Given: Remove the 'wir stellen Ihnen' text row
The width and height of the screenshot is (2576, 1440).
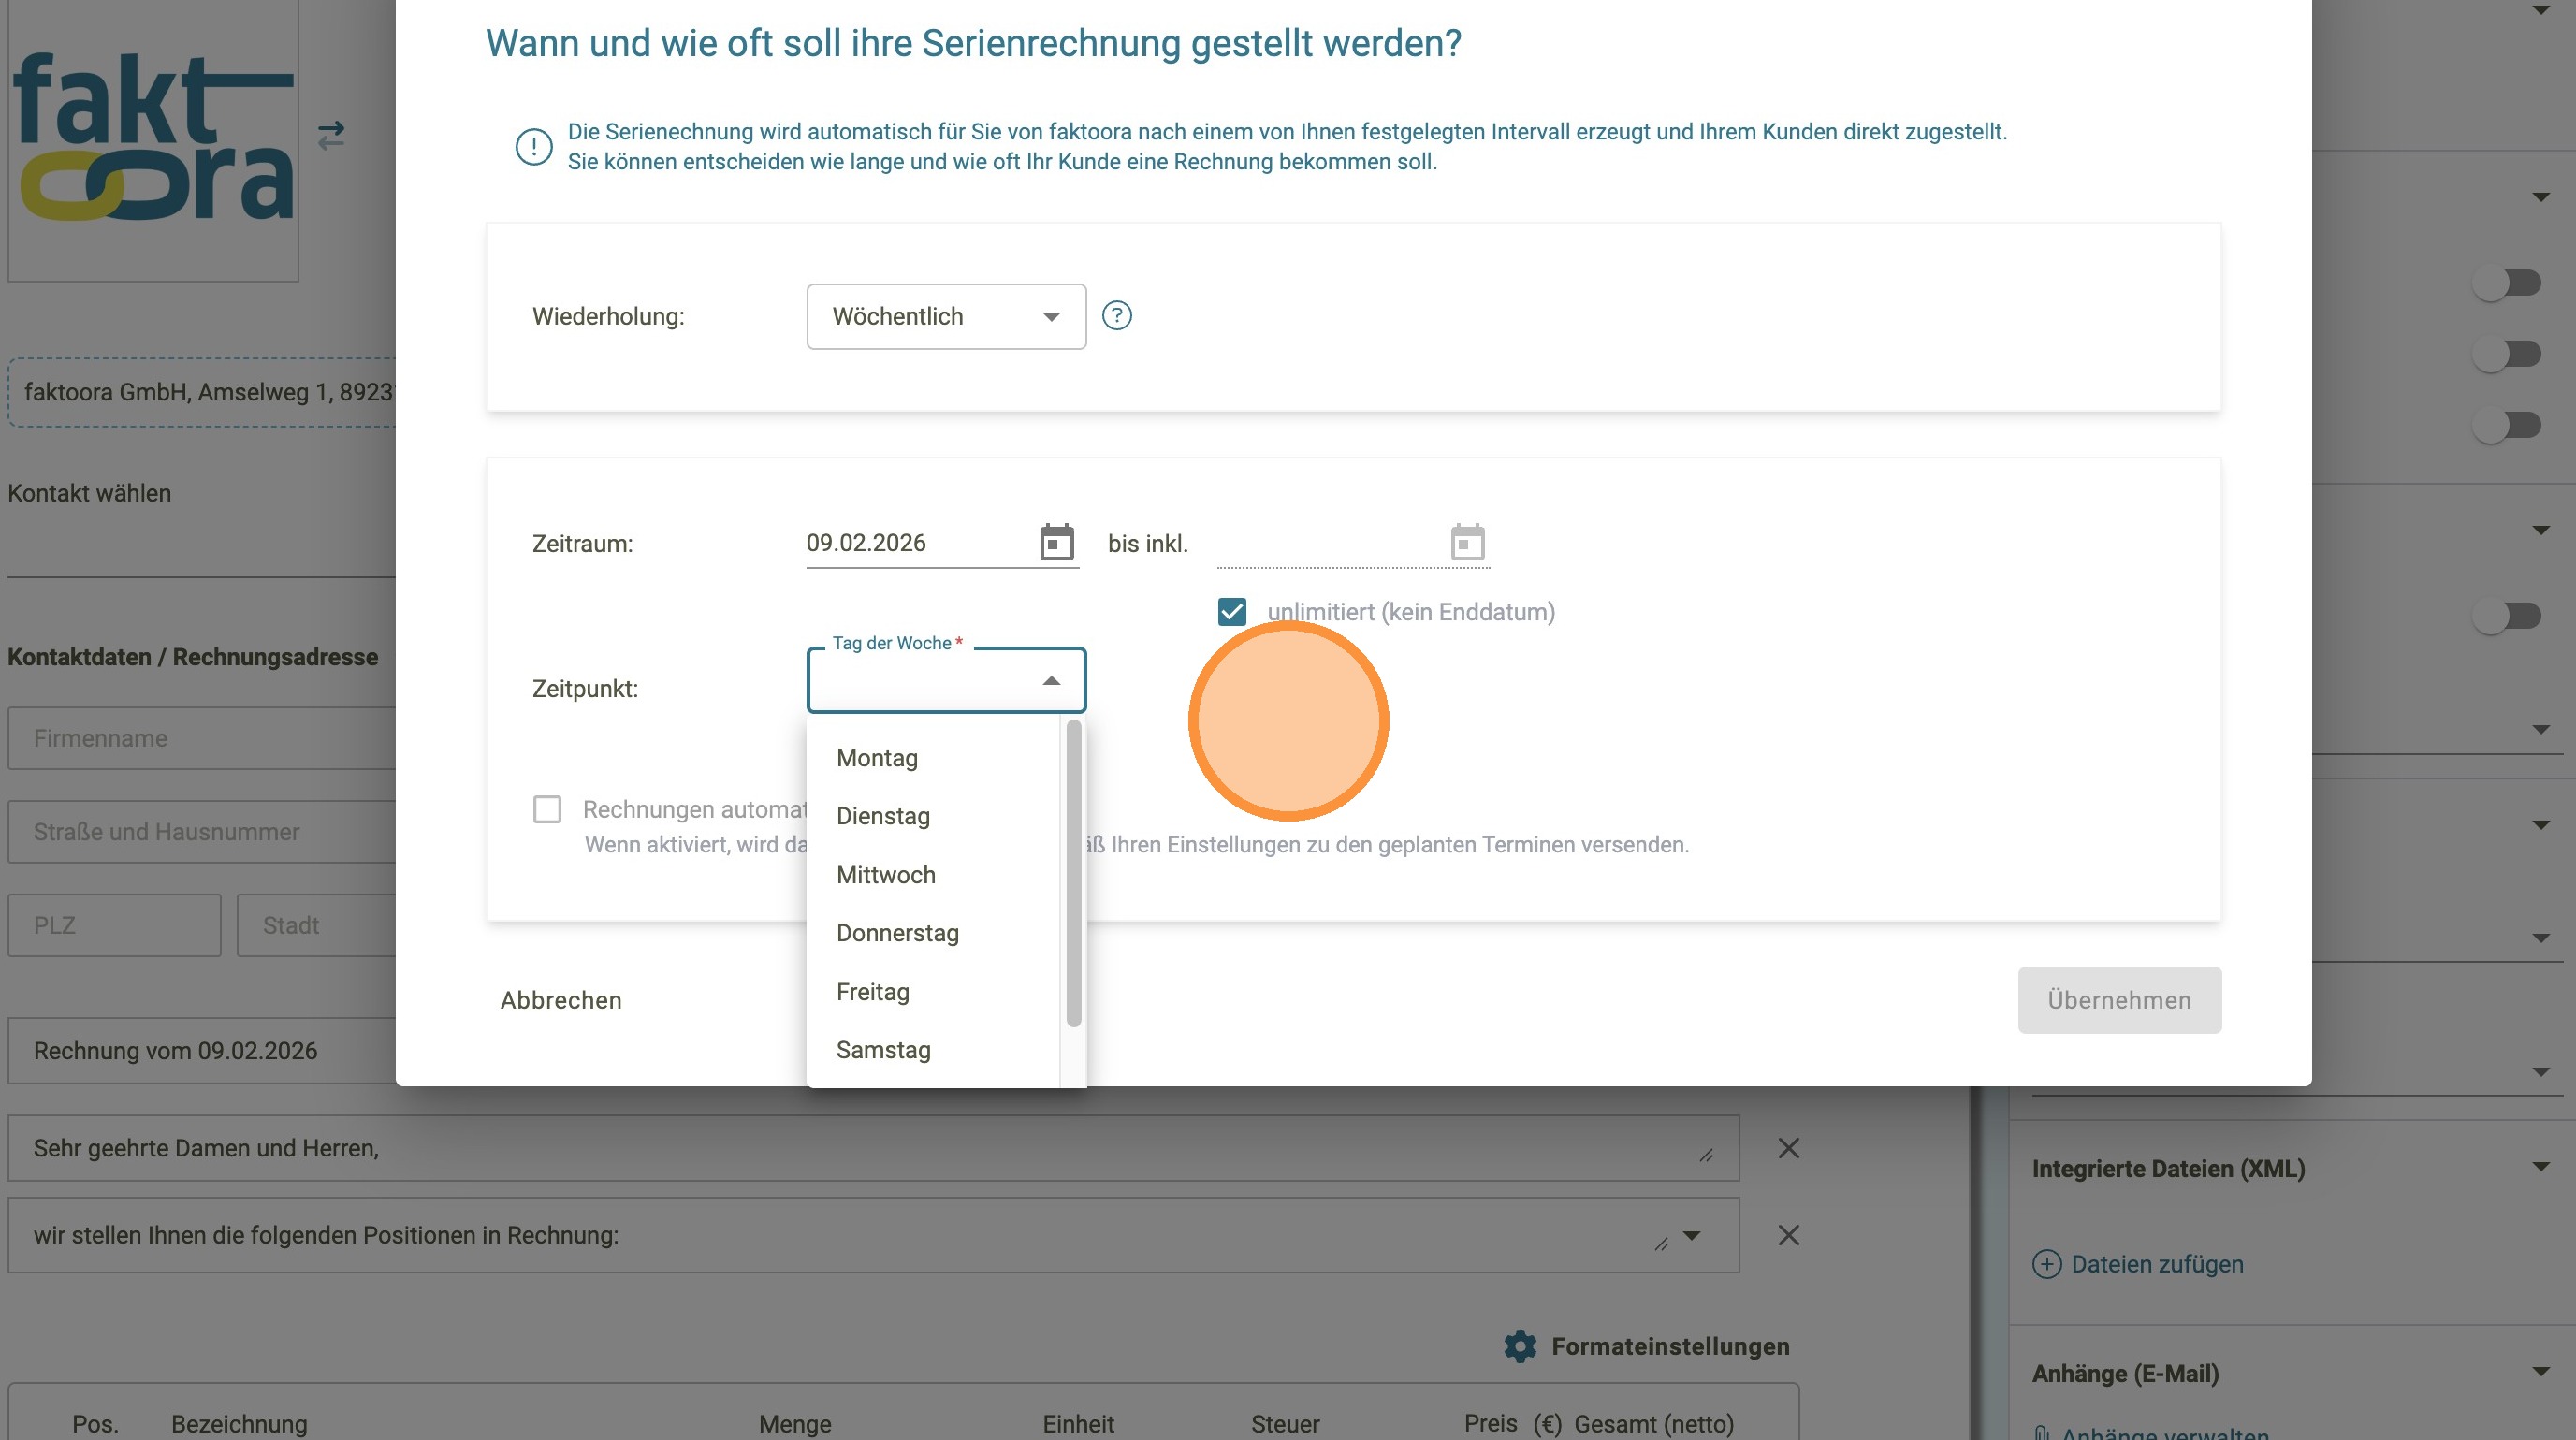Looking at the screenshot, I should point(1789,1235).
